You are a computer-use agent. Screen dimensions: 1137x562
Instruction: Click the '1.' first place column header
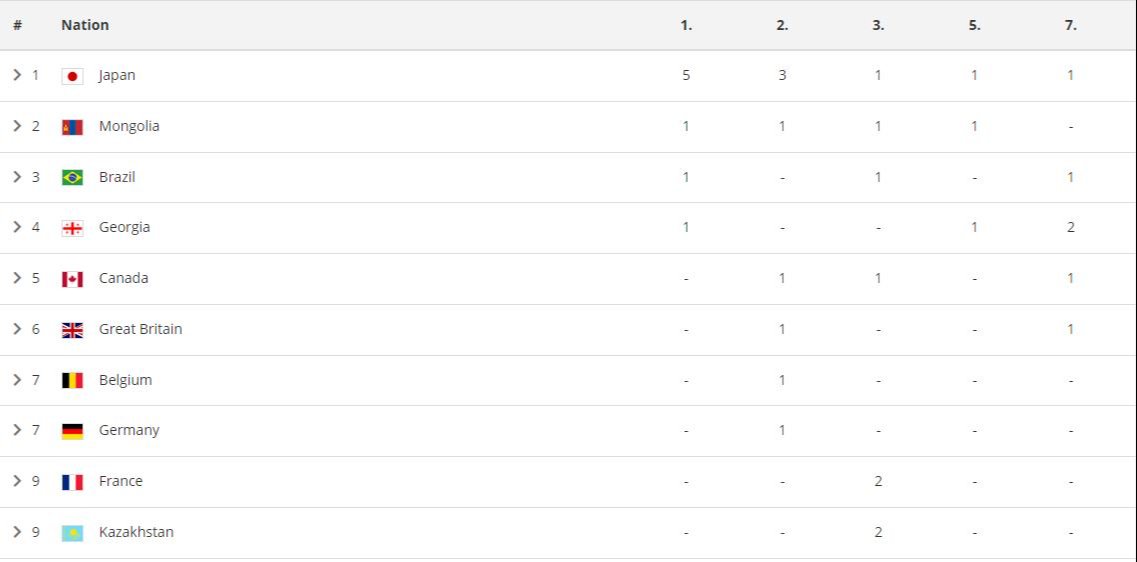click(686, 25)
